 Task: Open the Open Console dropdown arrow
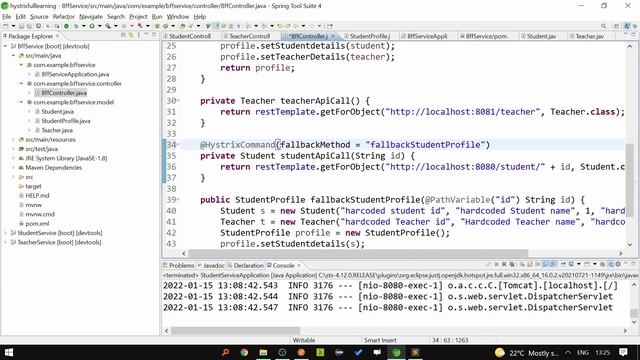pos(595,264)
